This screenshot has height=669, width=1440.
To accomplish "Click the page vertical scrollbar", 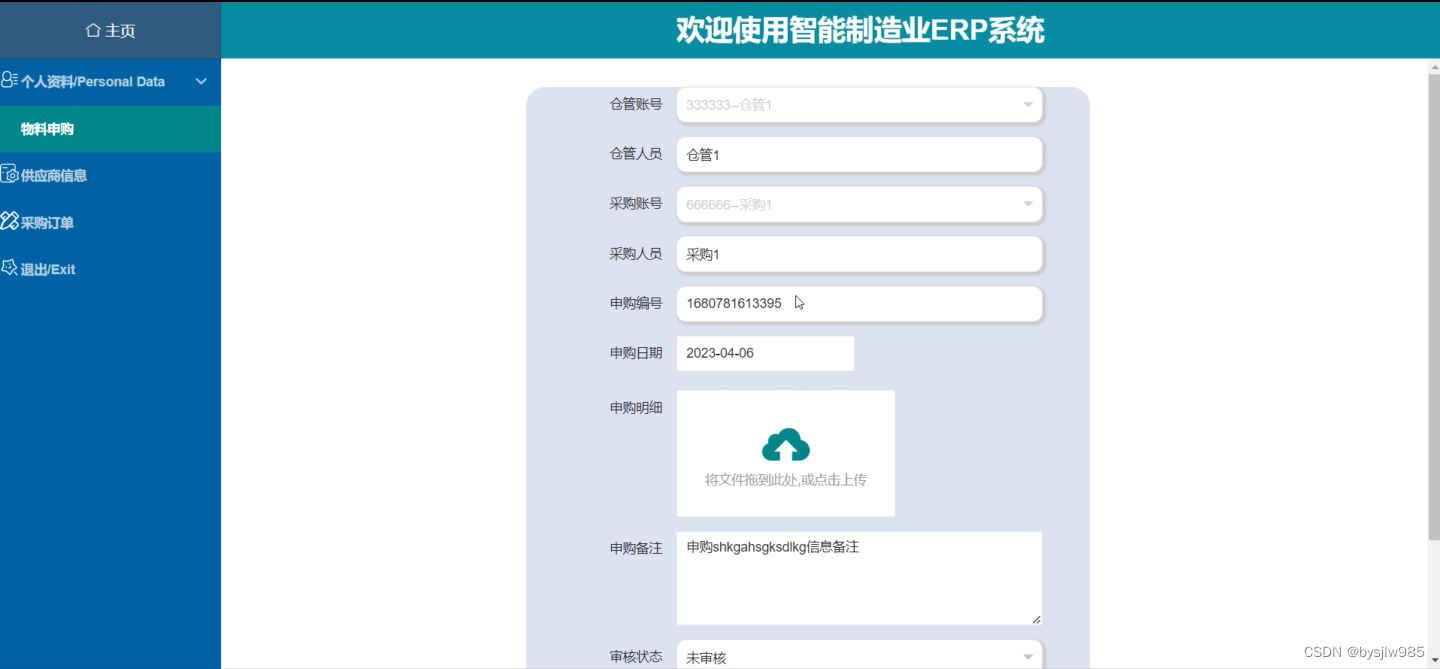I will tap(1433, 308).
